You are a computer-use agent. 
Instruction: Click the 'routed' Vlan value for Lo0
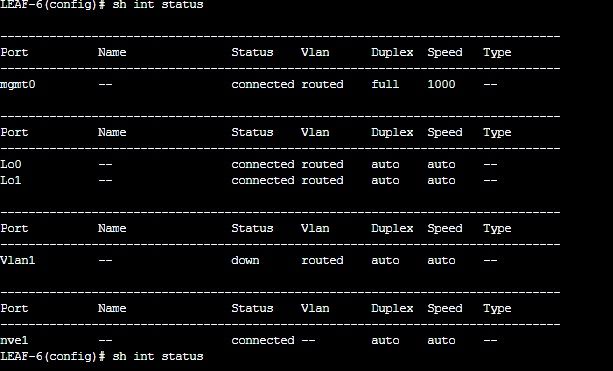click(x=322, y=164)
